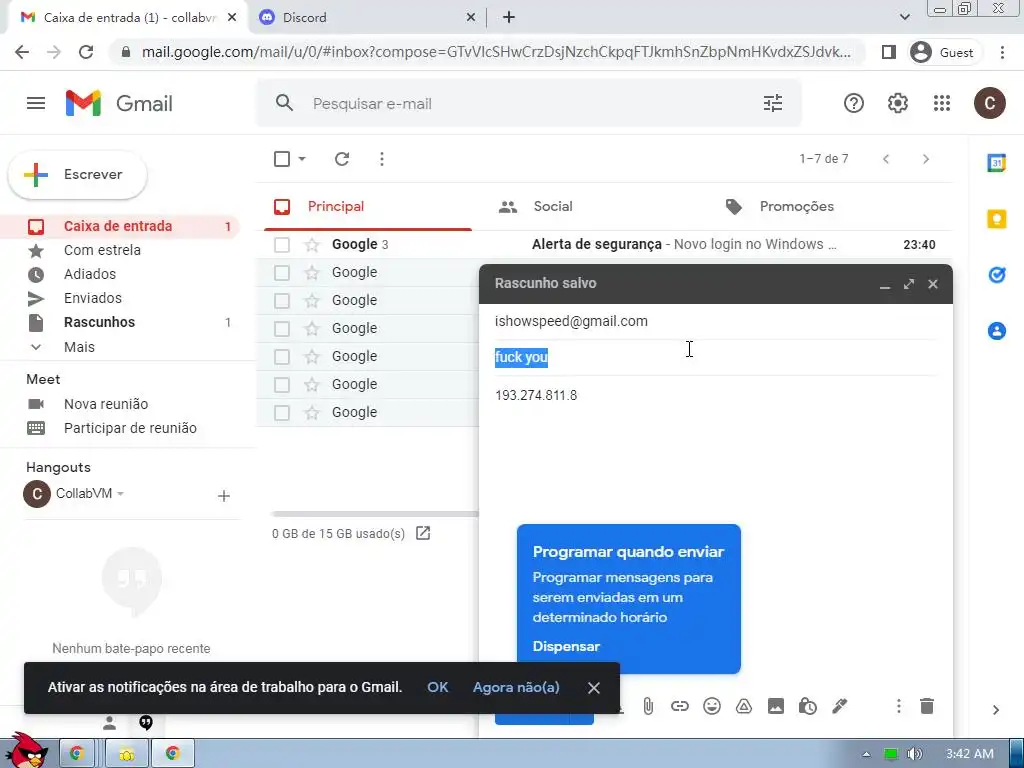
Task: Click the Escrever compose button
Action: 78,174
